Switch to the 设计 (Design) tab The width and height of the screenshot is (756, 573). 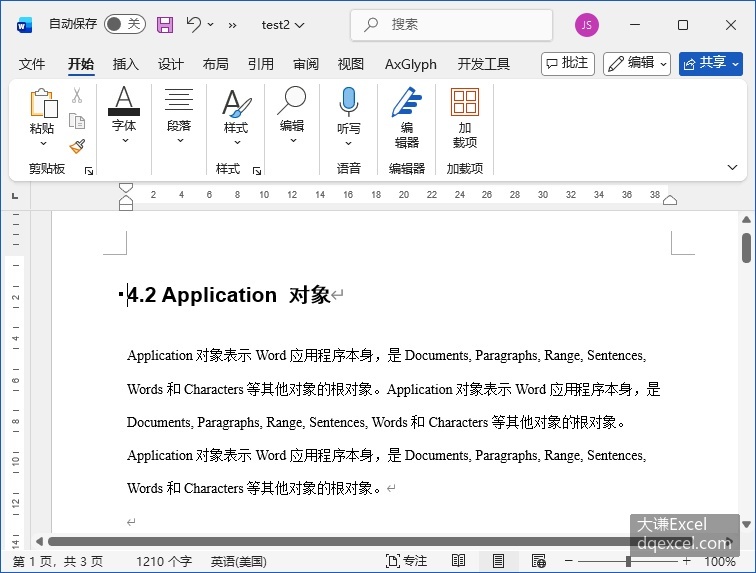point(171,64)
